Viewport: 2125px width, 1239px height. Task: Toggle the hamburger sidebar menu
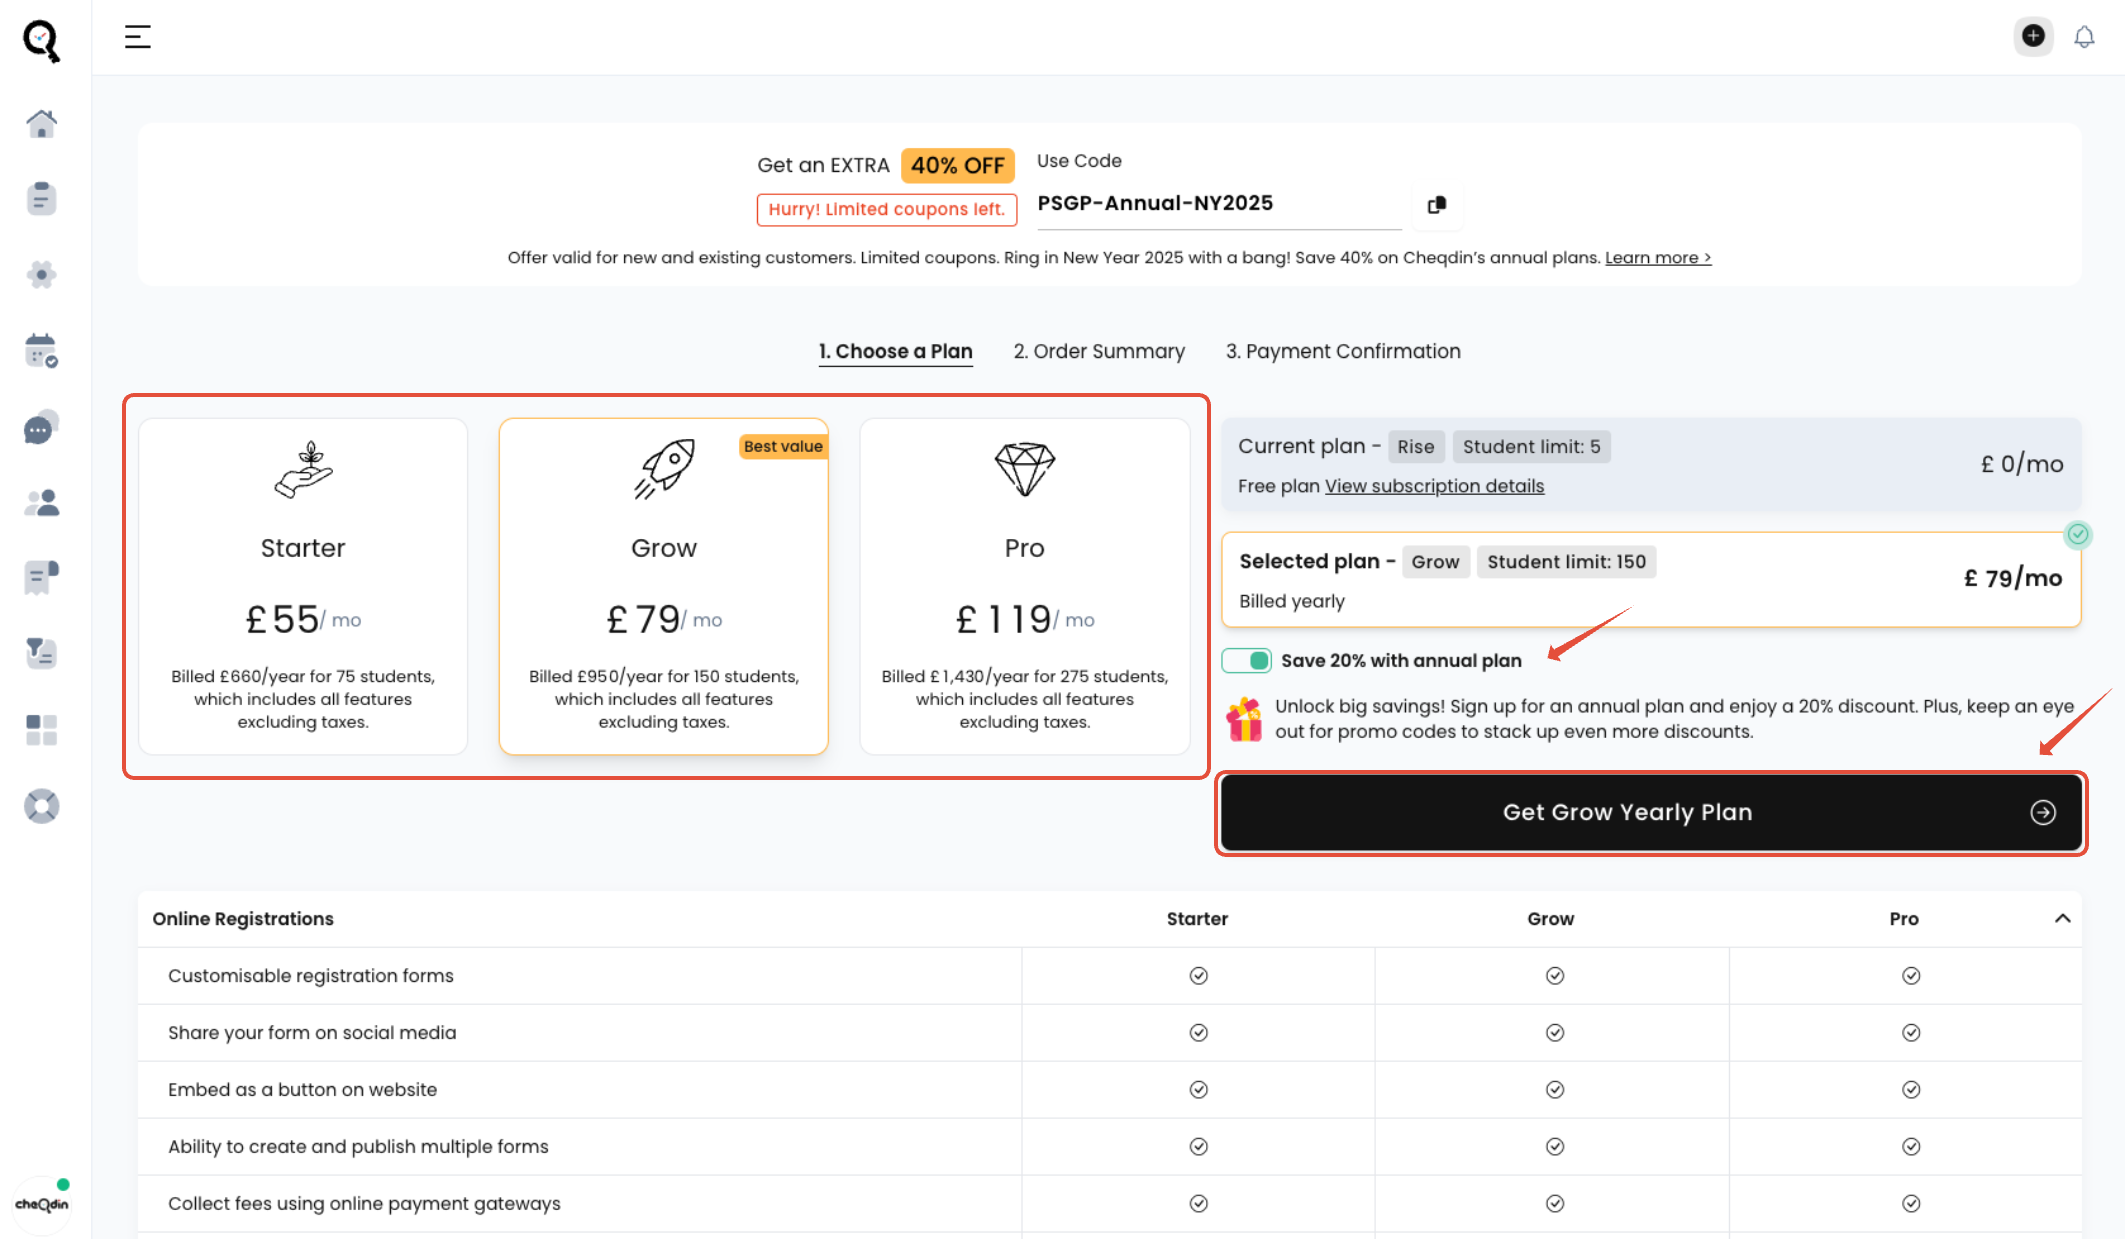tap(138, 37)
